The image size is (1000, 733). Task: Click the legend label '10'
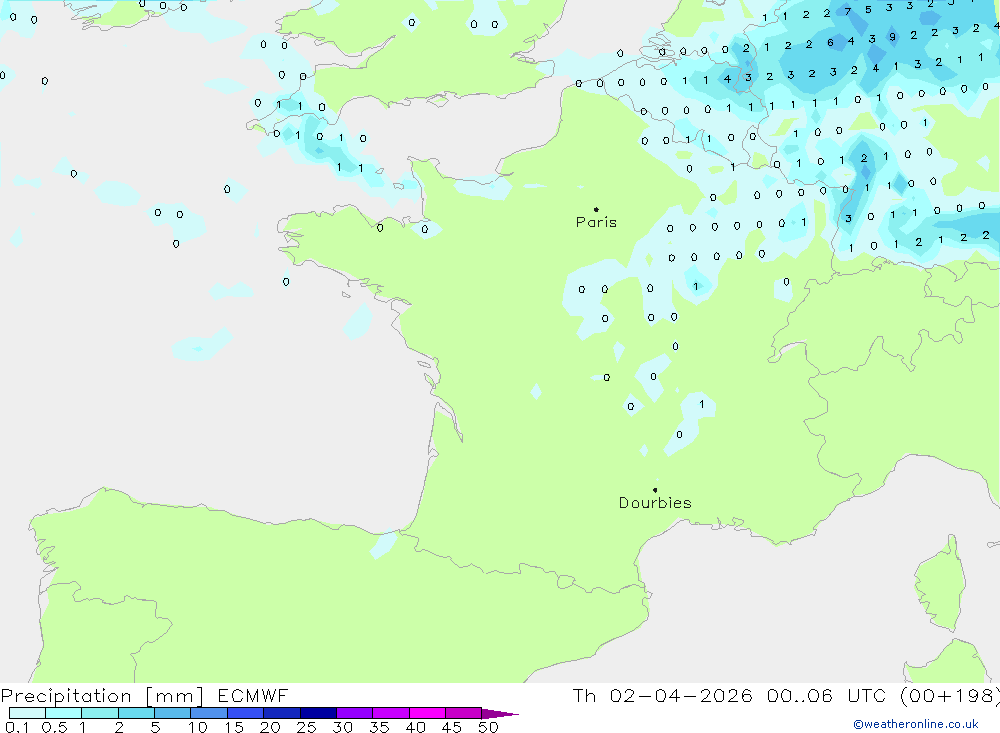tap(198, 727)
